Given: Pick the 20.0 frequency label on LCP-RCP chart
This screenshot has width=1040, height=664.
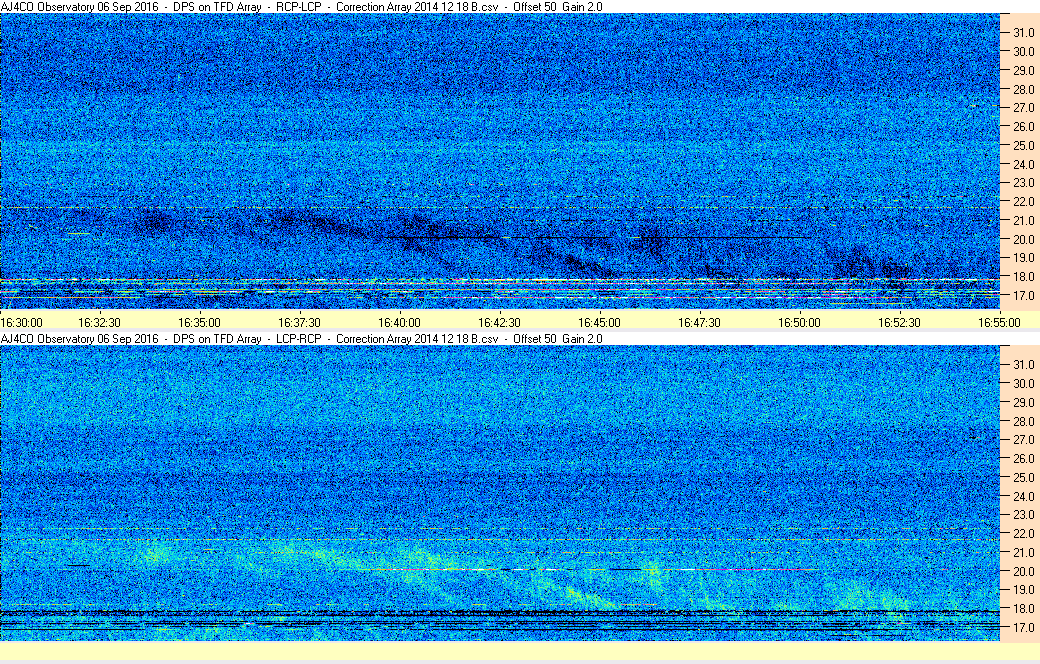Looking at the screenshot, I should click(x=1023, y=571).
